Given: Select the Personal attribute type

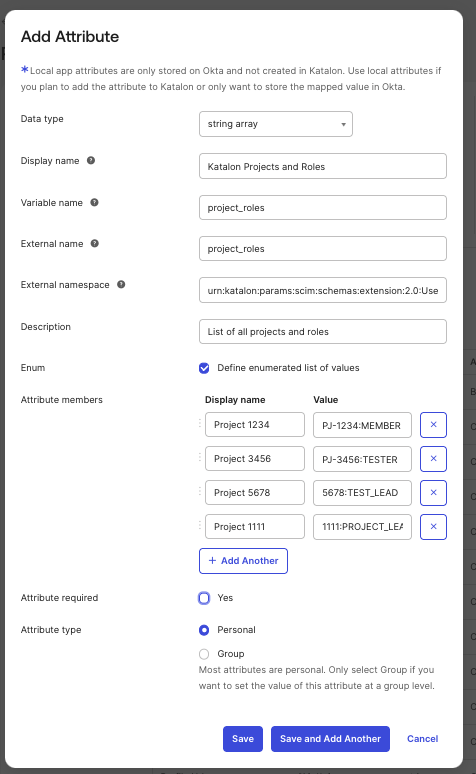Looking at the screenshot, I should point(204,630).
